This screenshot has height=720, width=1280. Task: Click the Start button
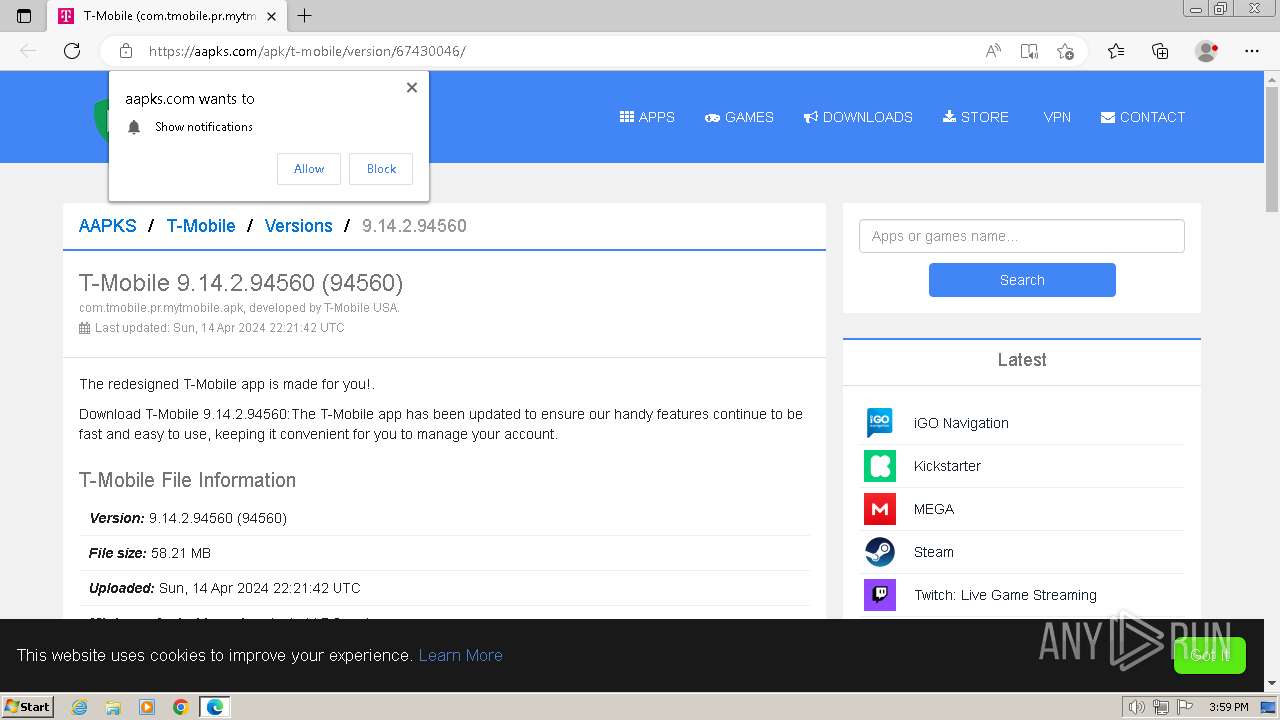click(x=28, y=707)
